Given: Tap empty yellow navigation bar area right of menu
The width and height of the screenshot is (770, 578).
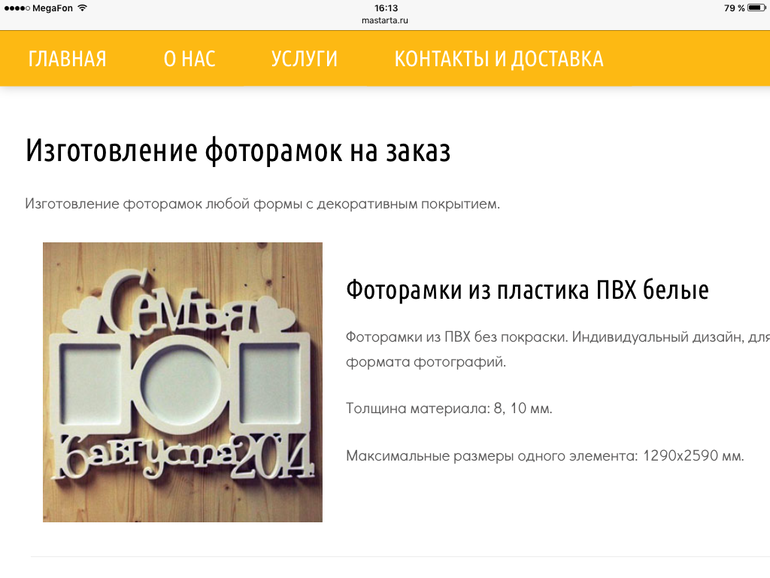Looking at the screenshot, I should click(x=690, y=59).
